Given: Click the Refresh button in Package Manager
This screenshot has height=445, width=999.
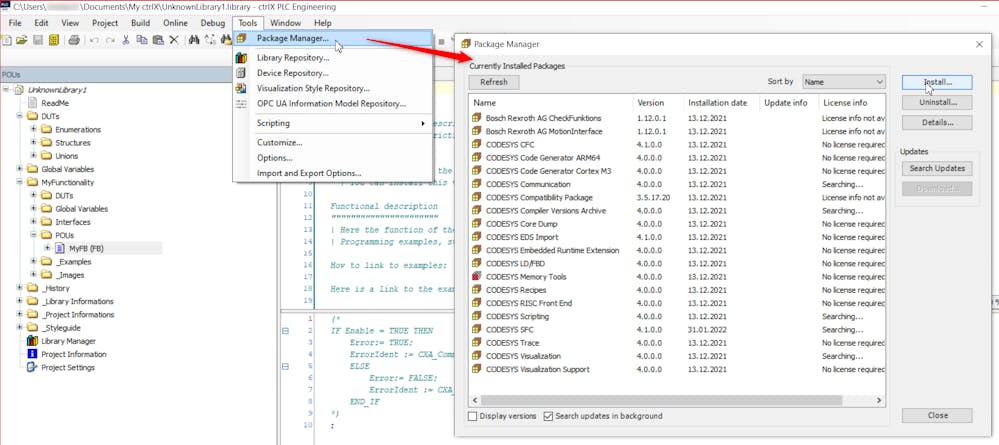Looking at the screenshot, I should [x=494, y=82].
